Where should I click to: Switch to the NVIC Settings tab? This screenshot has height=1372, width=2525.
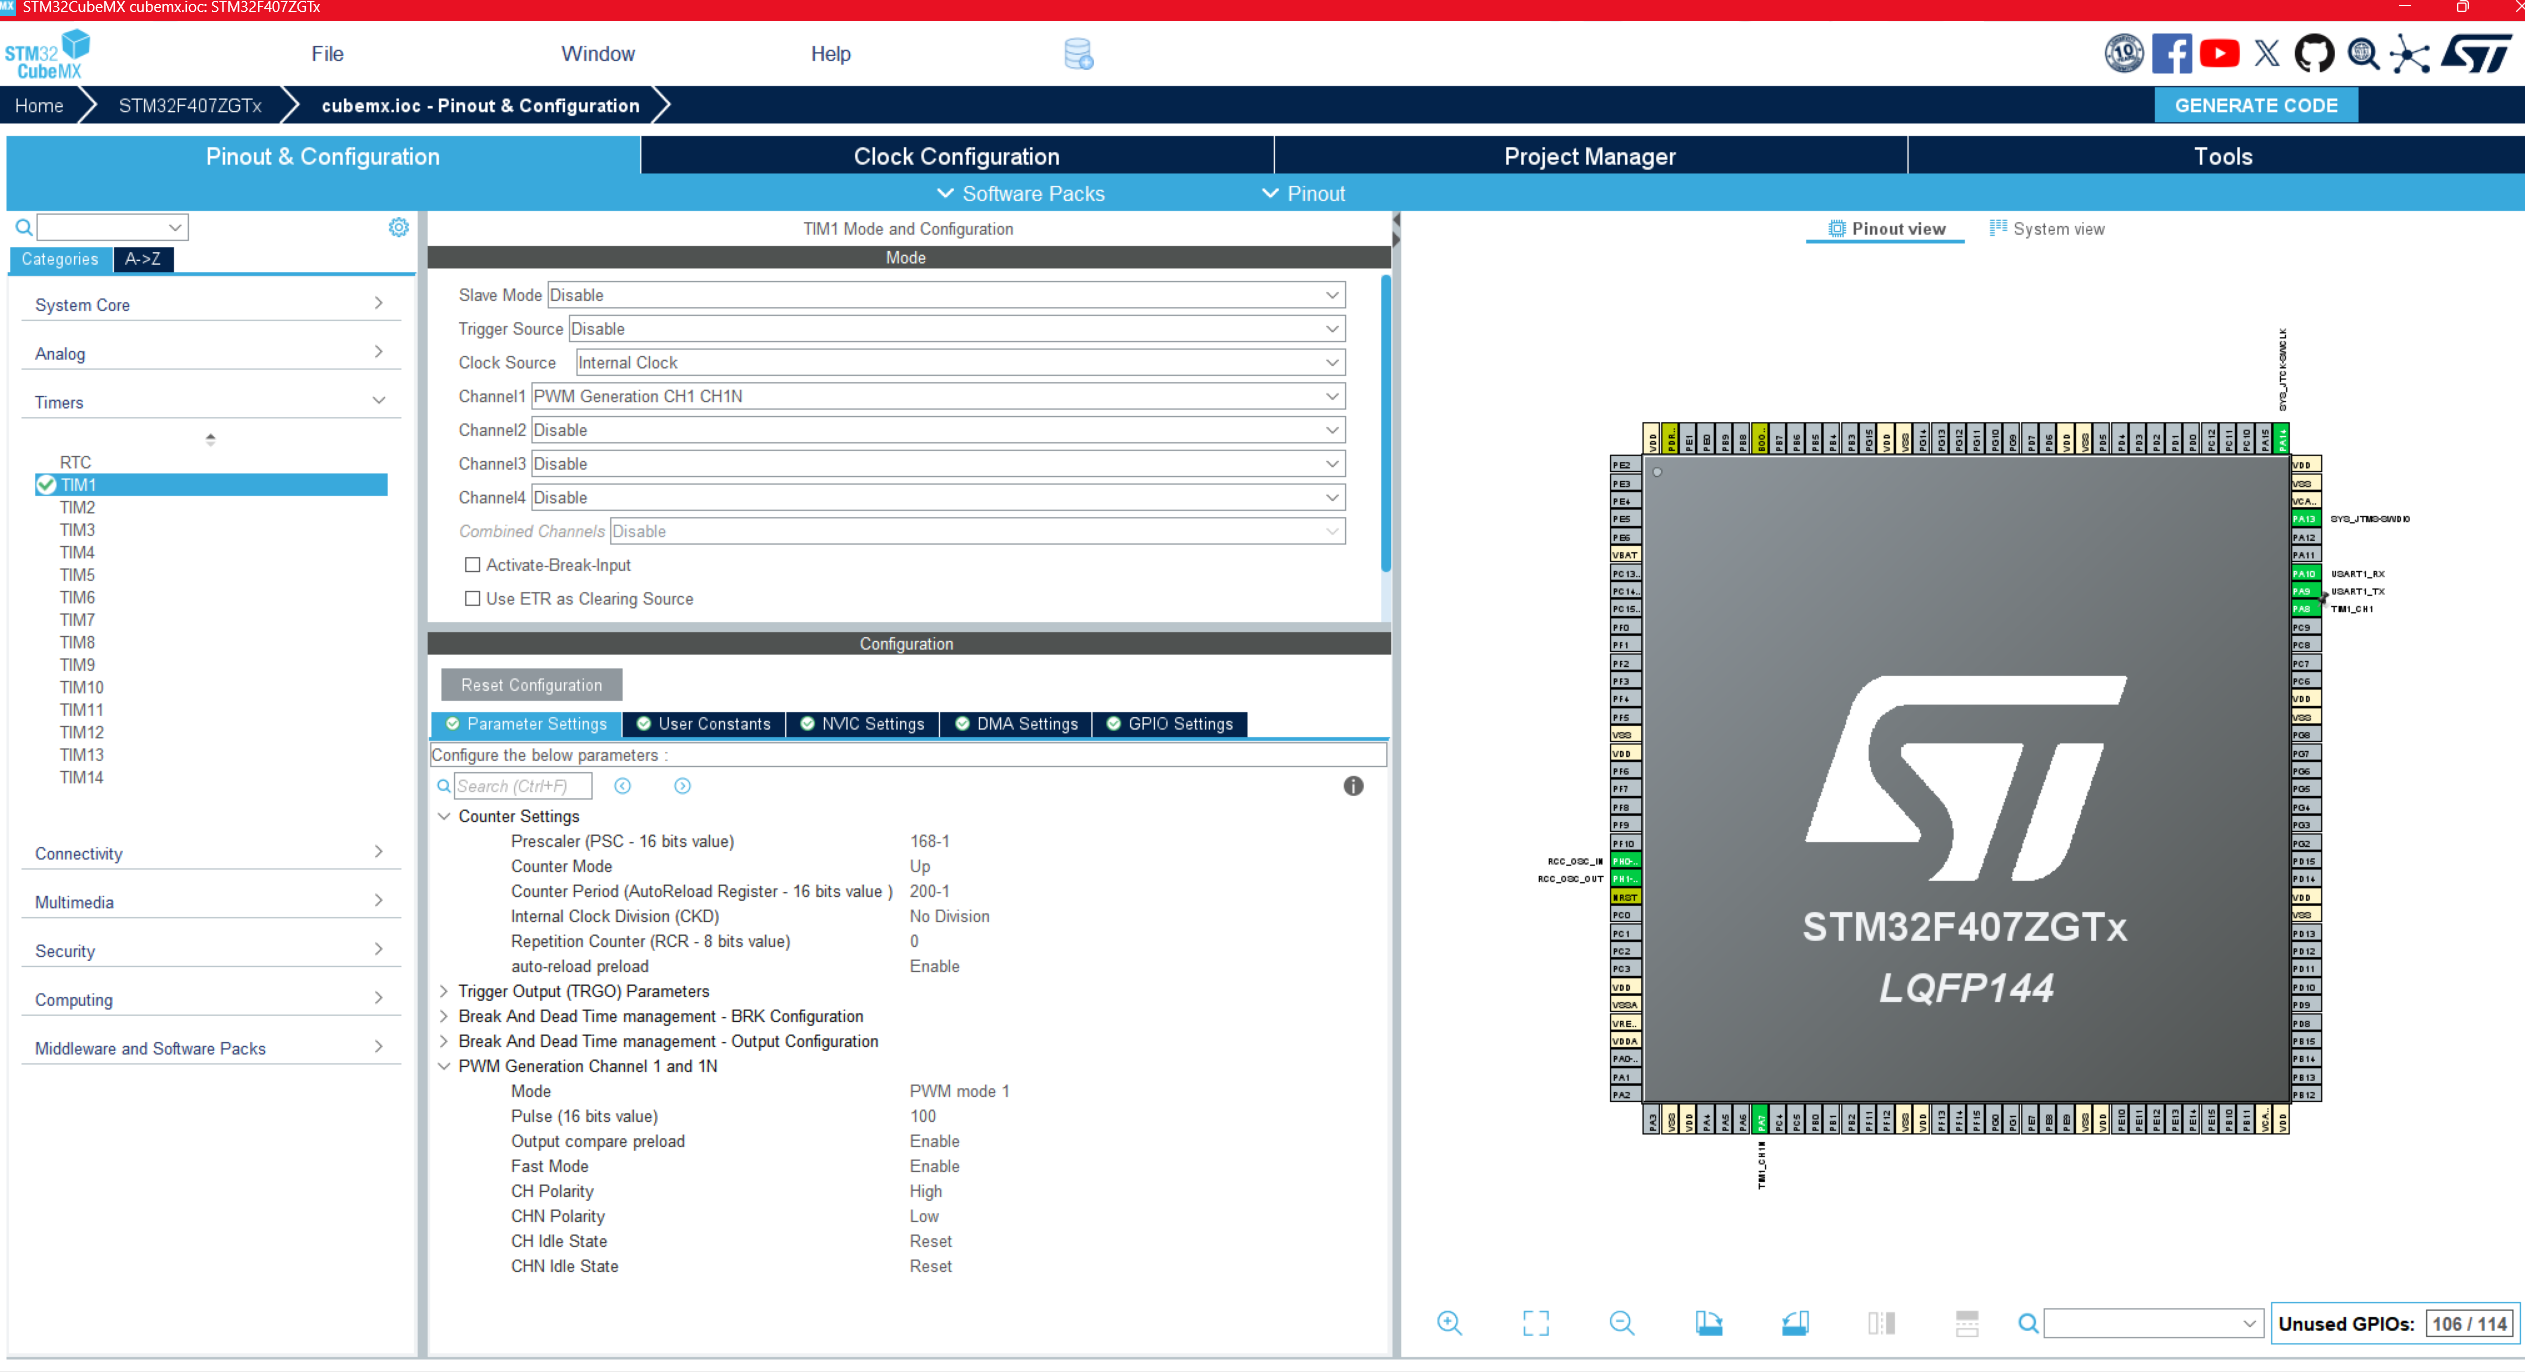click(x=862, y=724)
